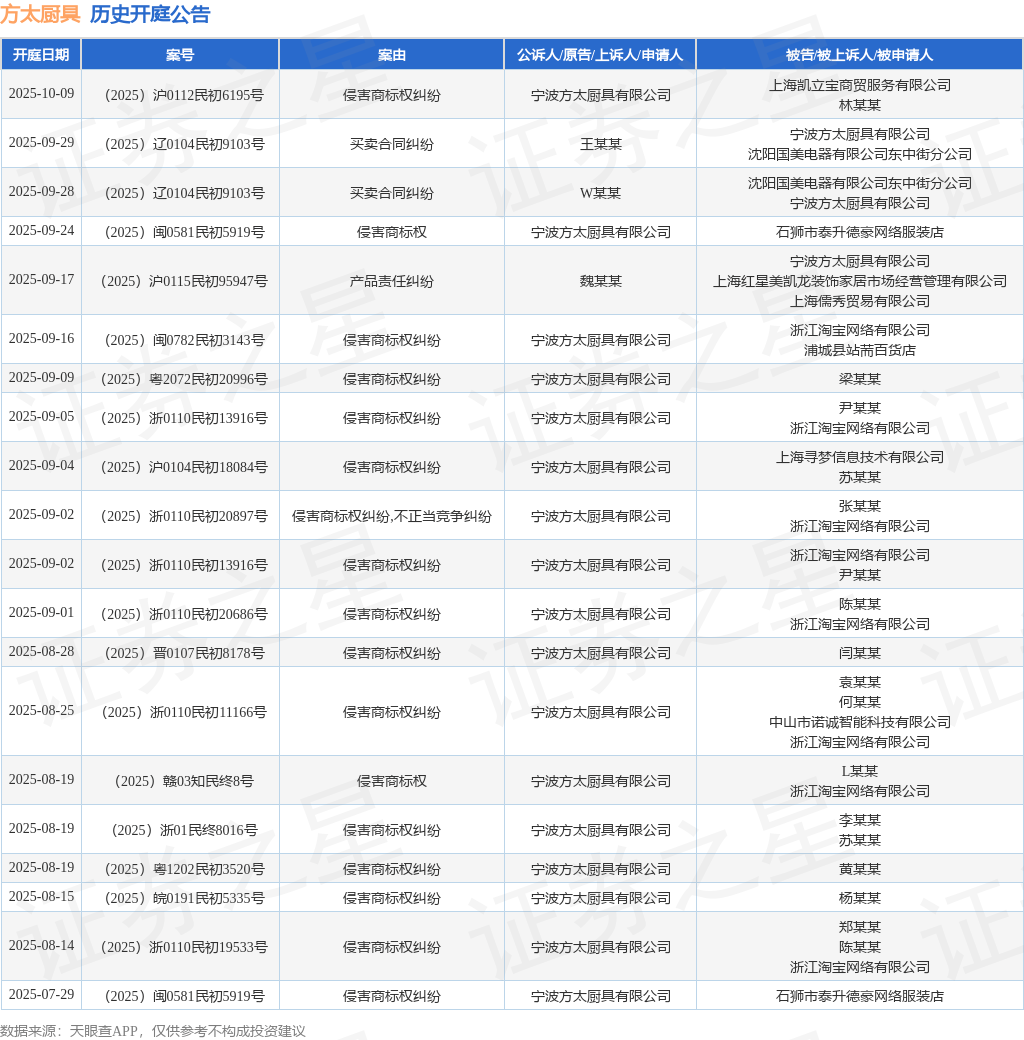1024x1040 pixels.
Task: Select the date cell 2025-08-25
Action: [41, 711]
